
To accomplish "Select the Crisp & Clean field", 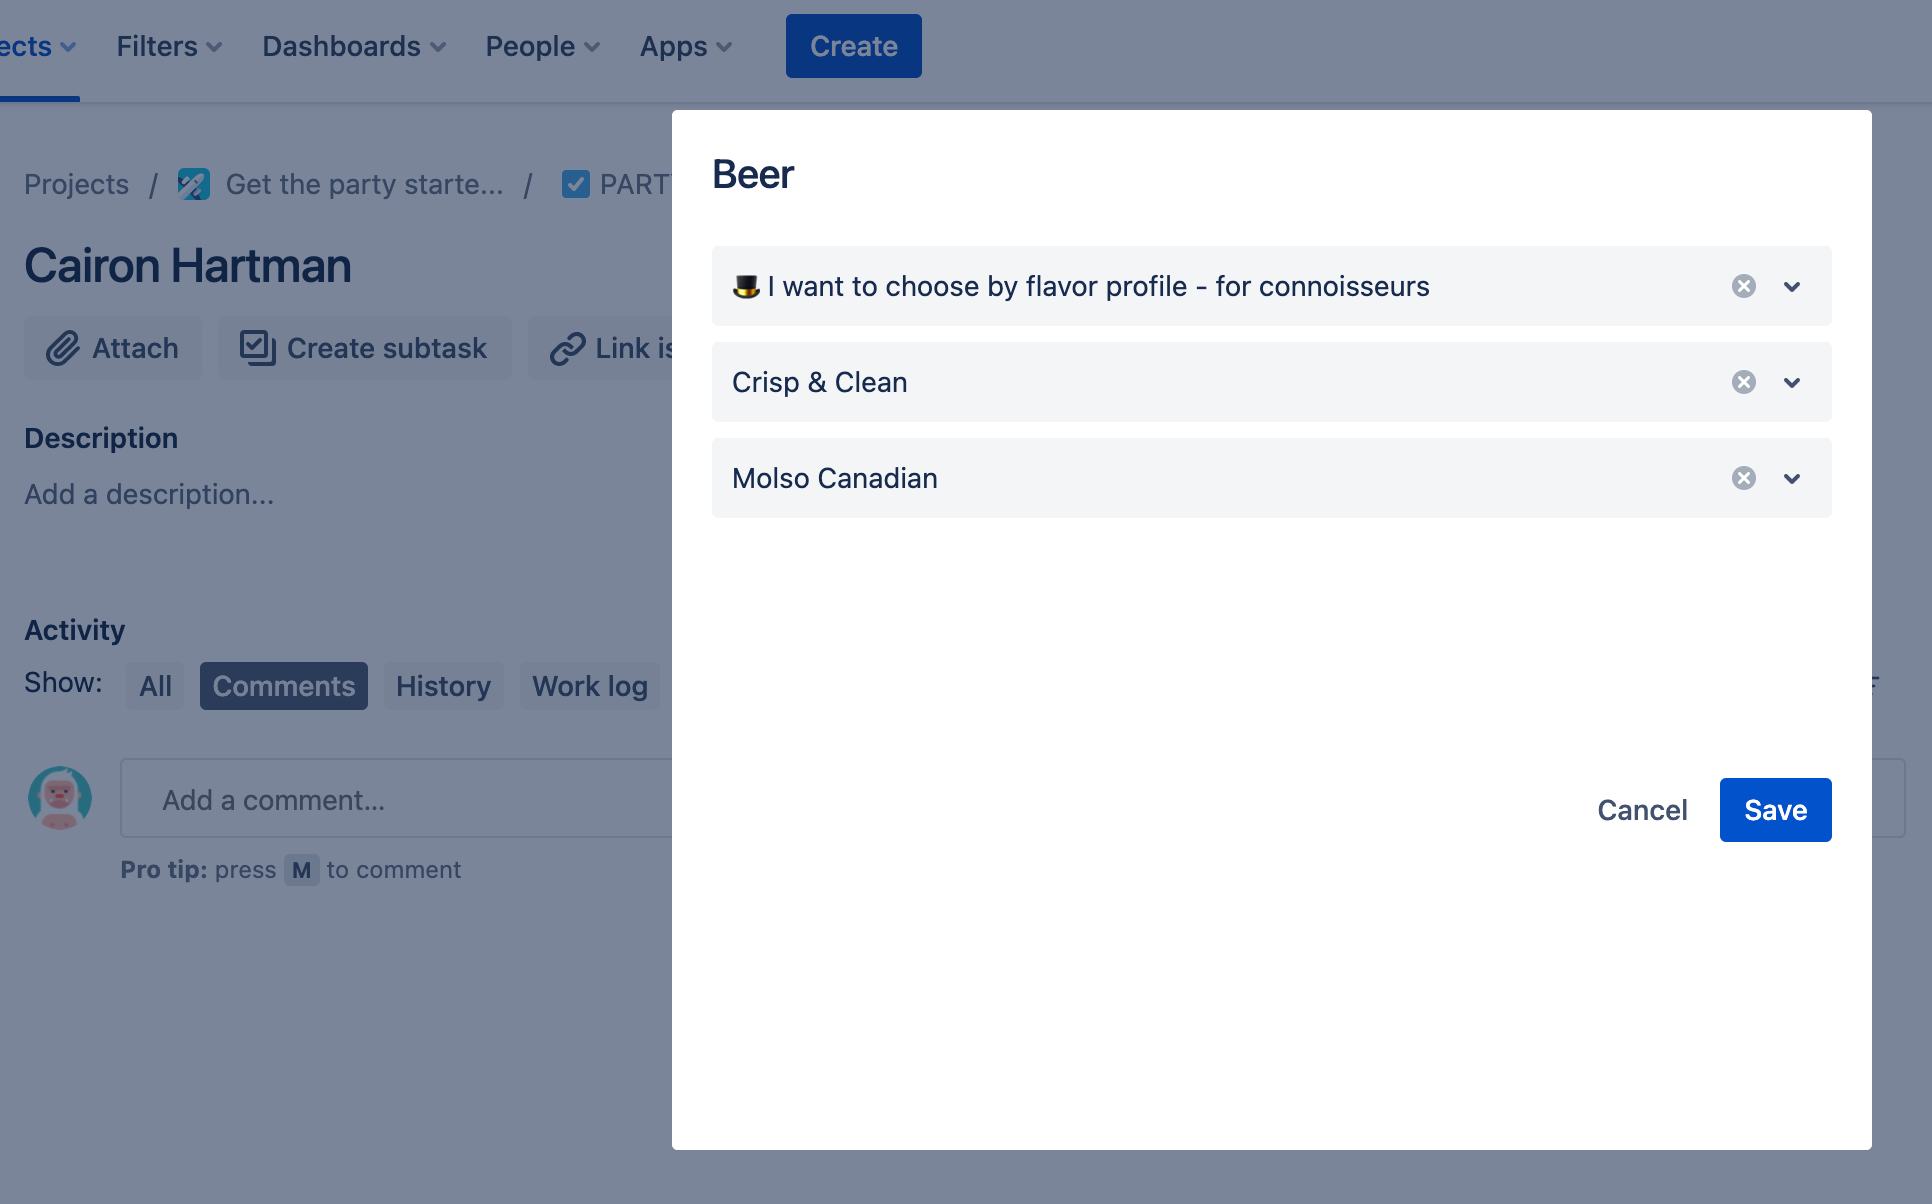I will click(x=1272, y=382).
